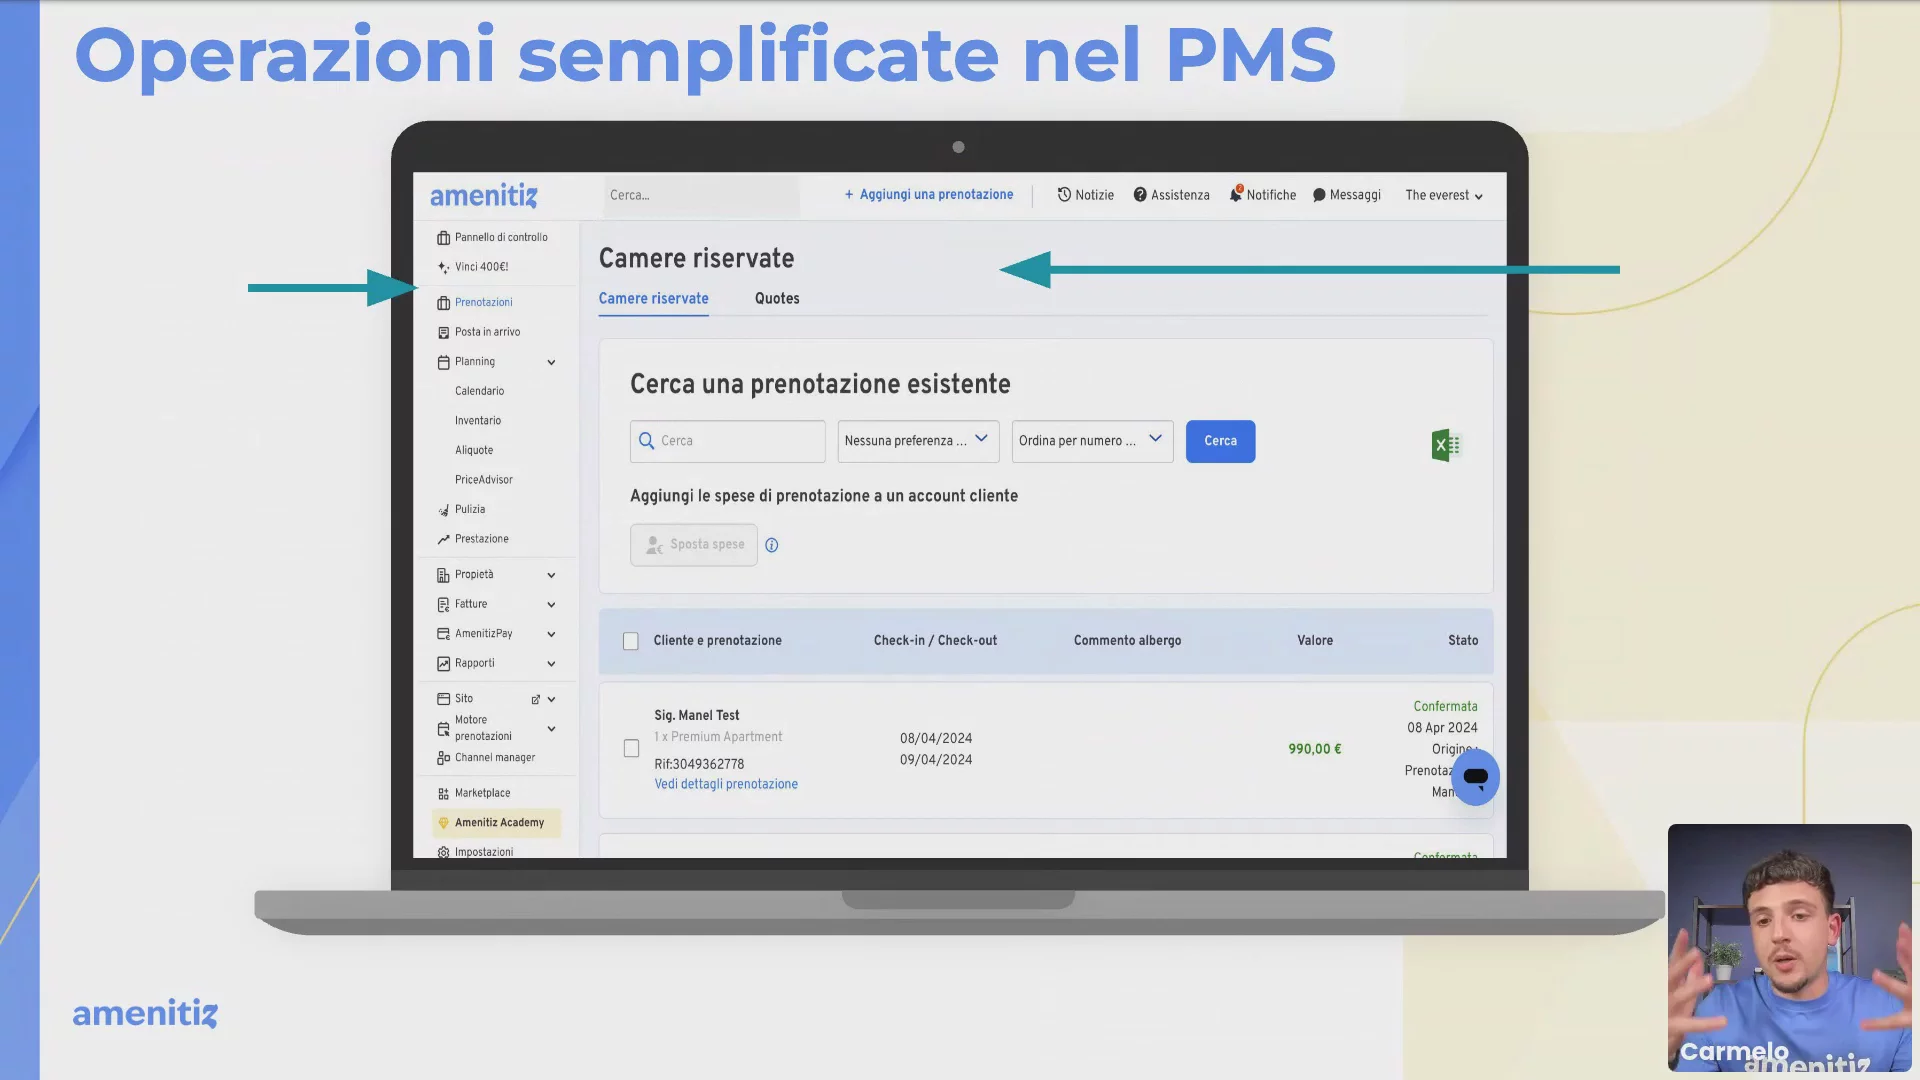
Task: Expand the Sito chevron
Action: pos(551,700)
